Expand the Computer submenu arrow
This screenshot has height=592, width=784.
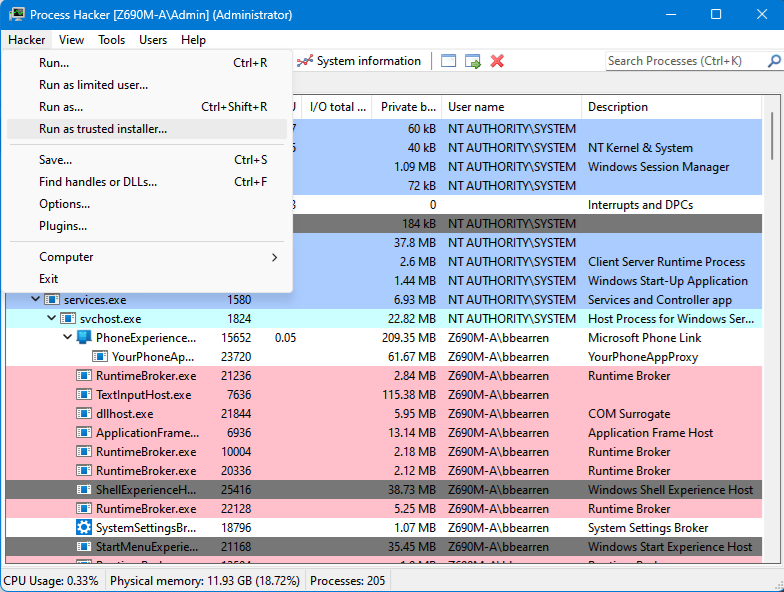274,257
